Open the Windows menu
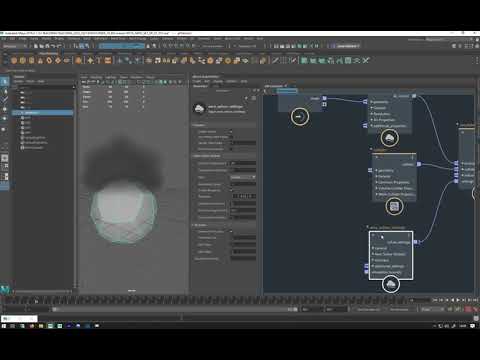Screen dimensions: 480x360 click(73, 39)
